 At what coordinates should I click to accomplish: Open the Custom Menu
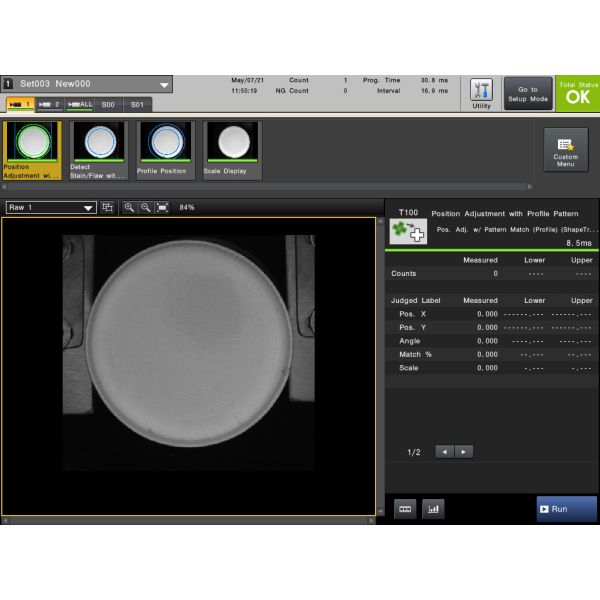(x=565, y=150)
